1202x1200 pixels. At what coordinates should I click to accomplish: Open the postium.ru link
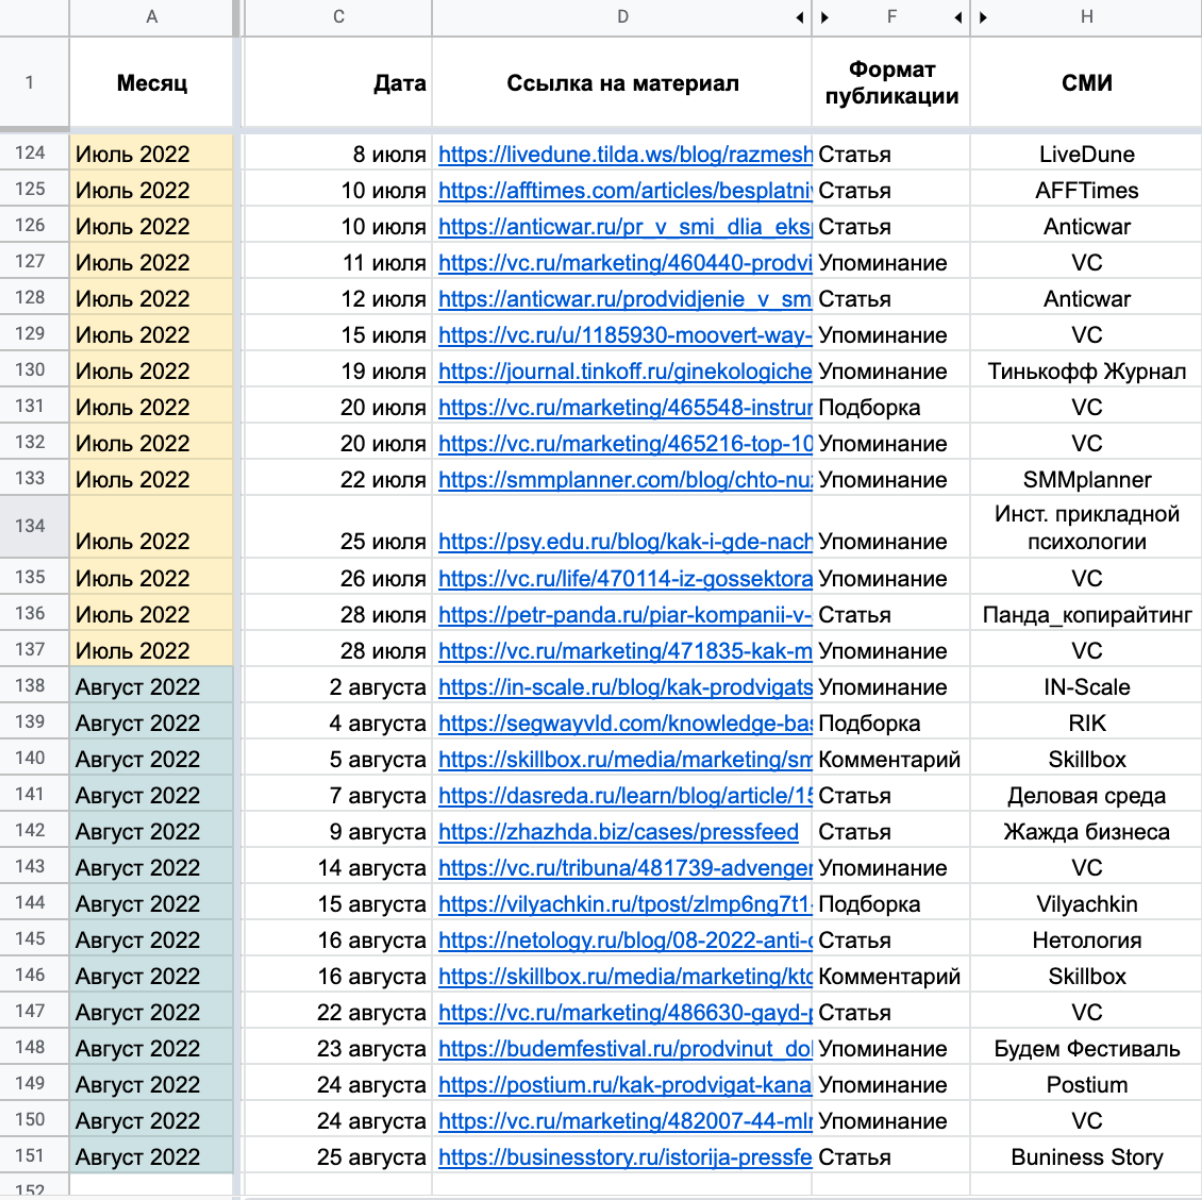point(625,1085)
